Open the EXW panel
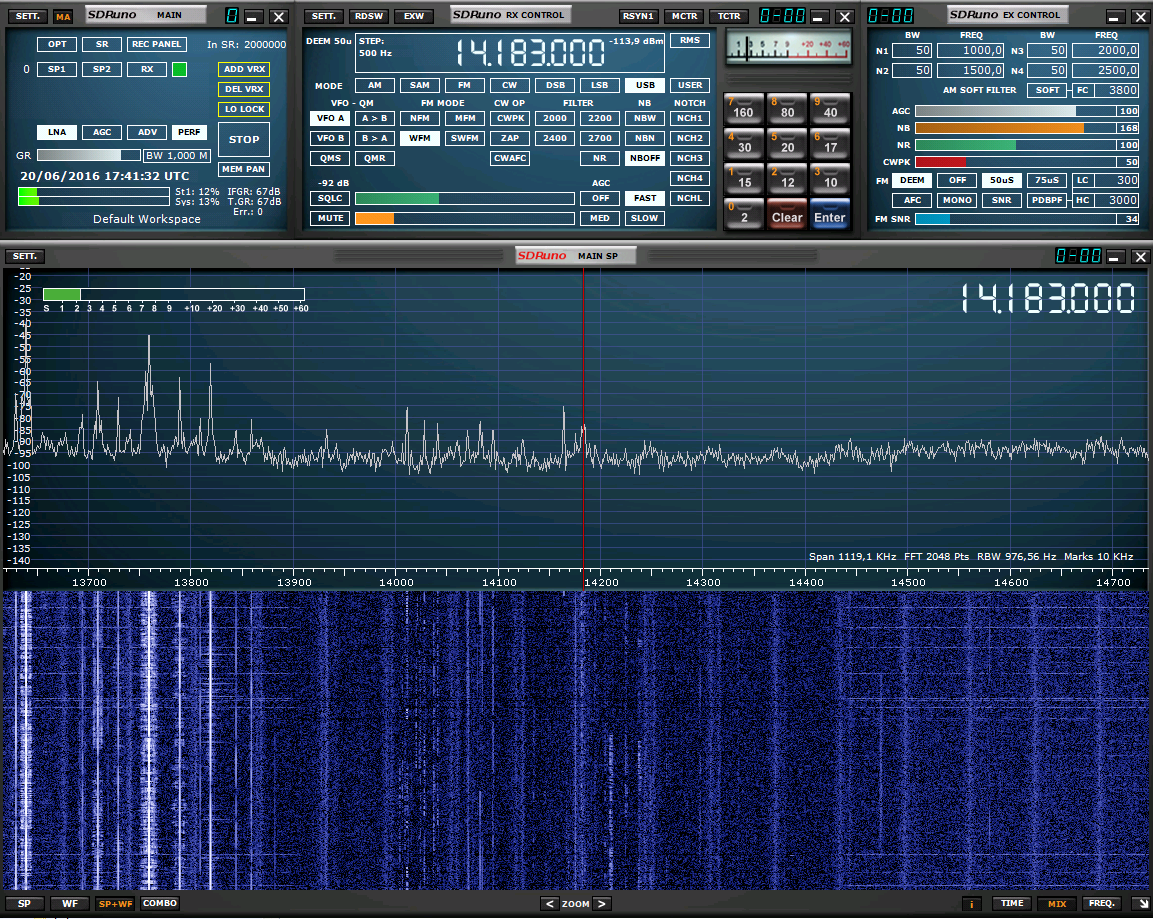This screenshot has height=919, width=1153. [x=414, y=16]
